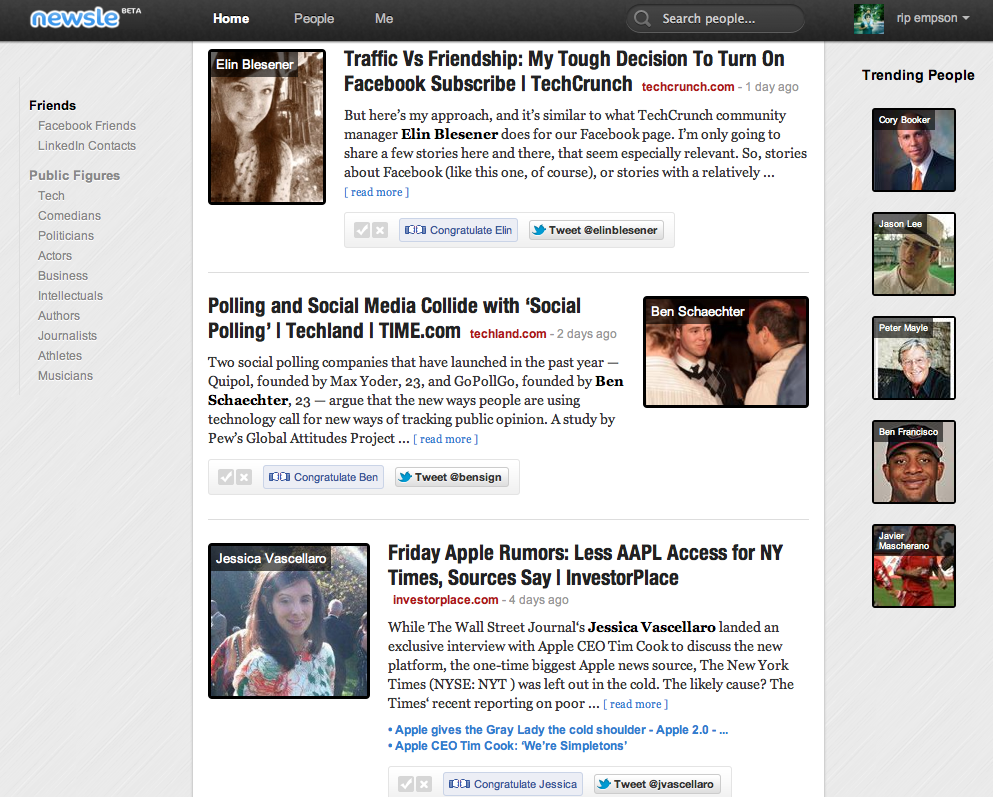Open rip empson account dropdown

point(966,19)
